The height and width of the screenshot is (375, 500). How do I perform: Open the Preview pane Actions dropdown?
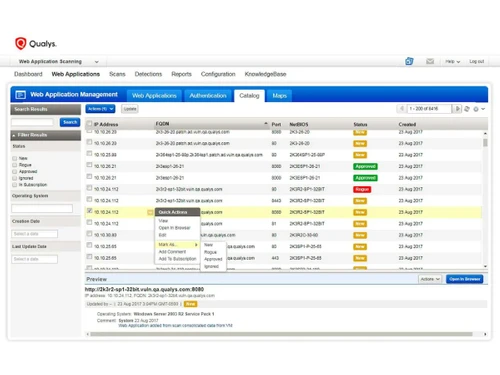(x=430, y=279)
